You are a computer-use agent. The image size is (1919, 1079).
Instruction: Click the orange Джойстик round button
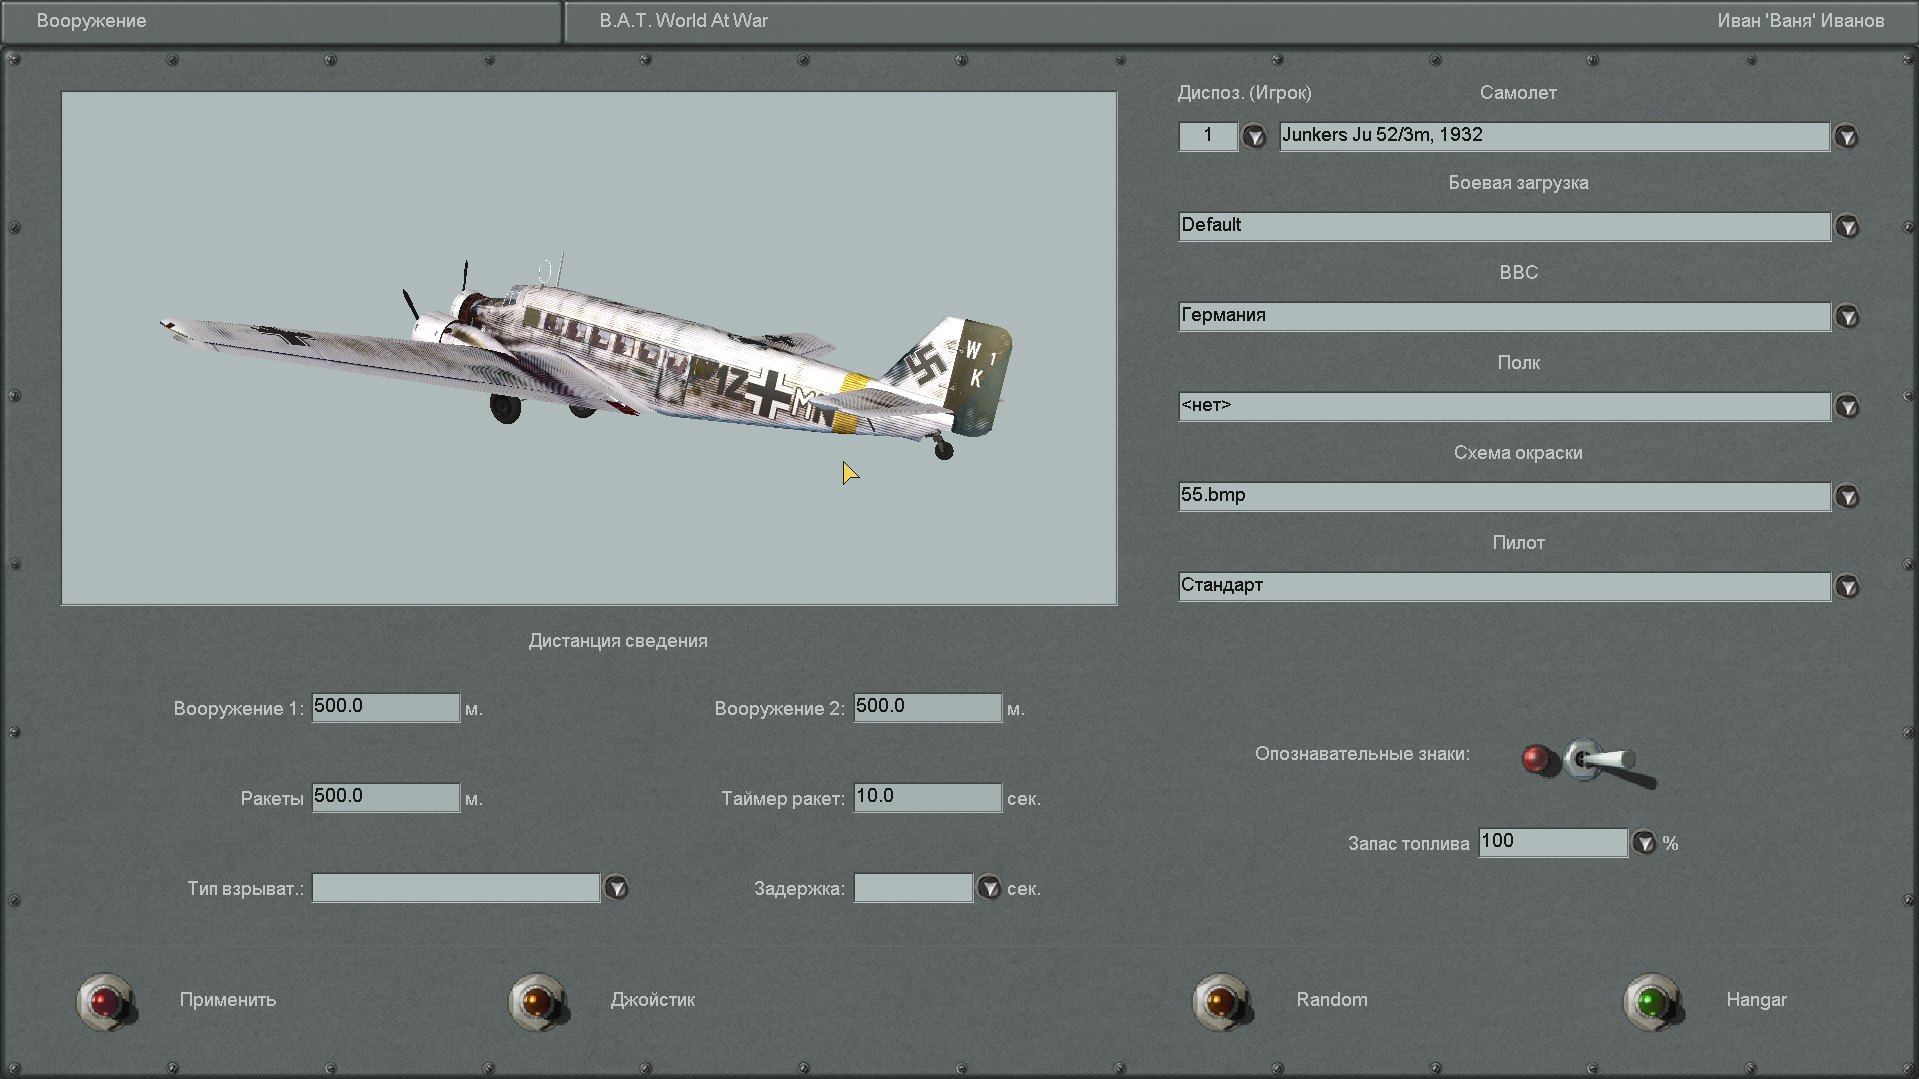coord(538,1001)
